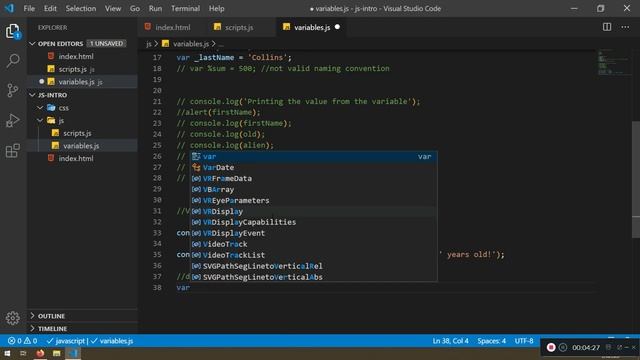Screen dimensions: 640x360
Task: Open the Search view in activity bar
Action: pos(13,61)
